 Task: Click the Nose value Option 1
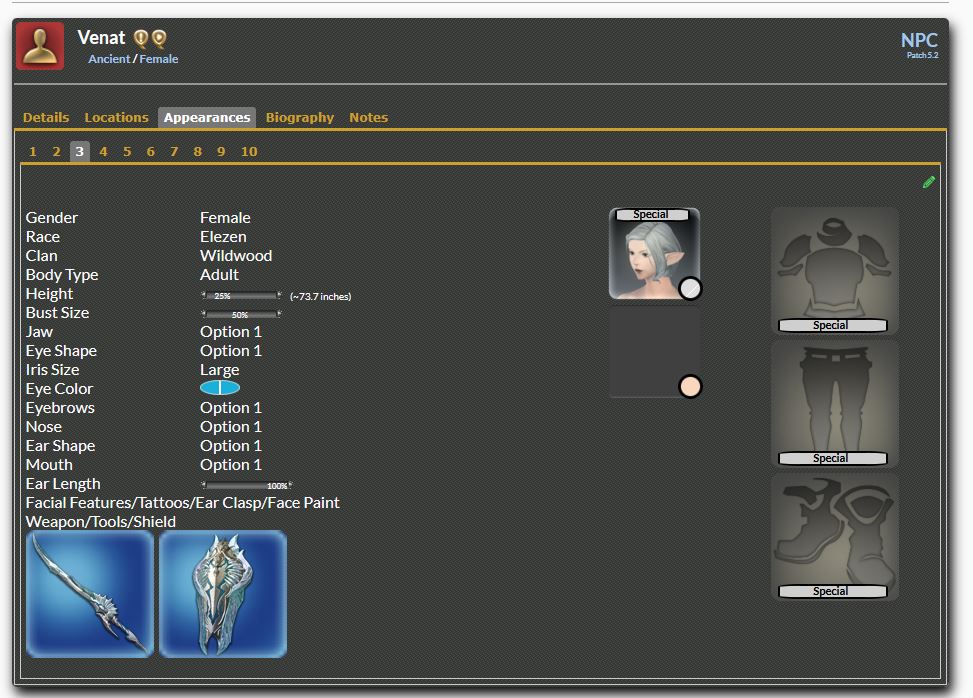point(231,427)
